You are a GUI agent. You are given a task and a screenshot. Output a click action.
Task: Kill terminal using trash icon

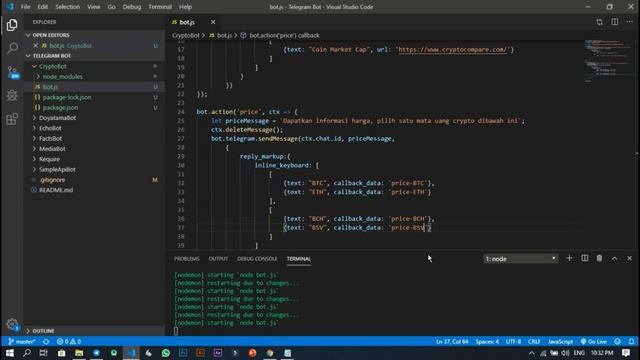coord(599,258)
